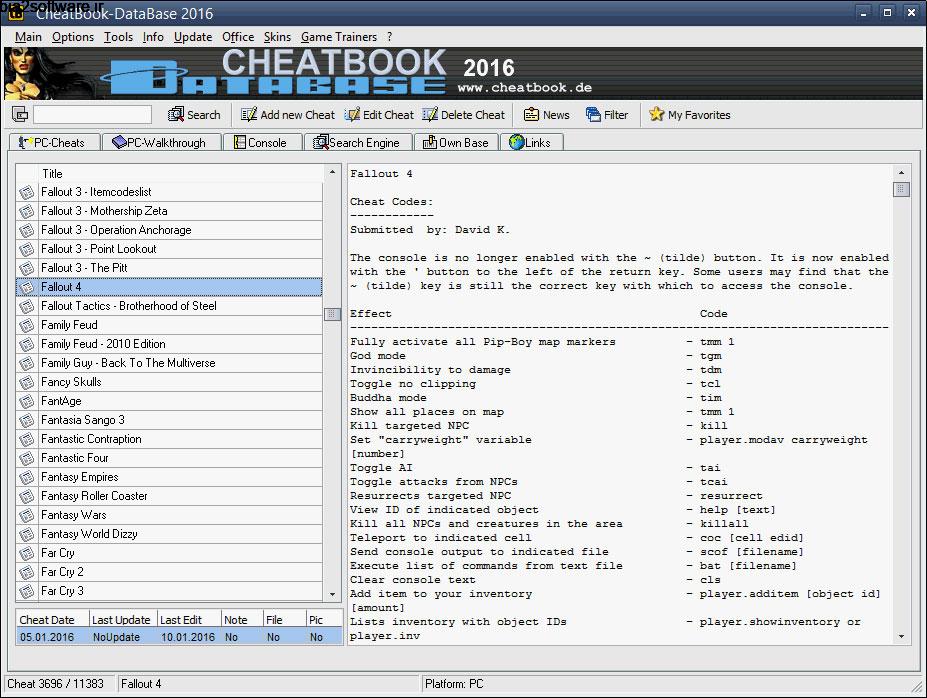Open the Skins menu
927x698 pixels.
pyautogui.click(x=277, y=36)
